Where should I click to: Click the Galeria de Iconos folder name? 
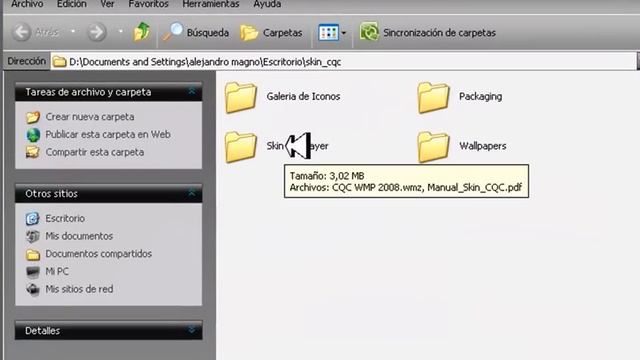(x=303, y=96)
